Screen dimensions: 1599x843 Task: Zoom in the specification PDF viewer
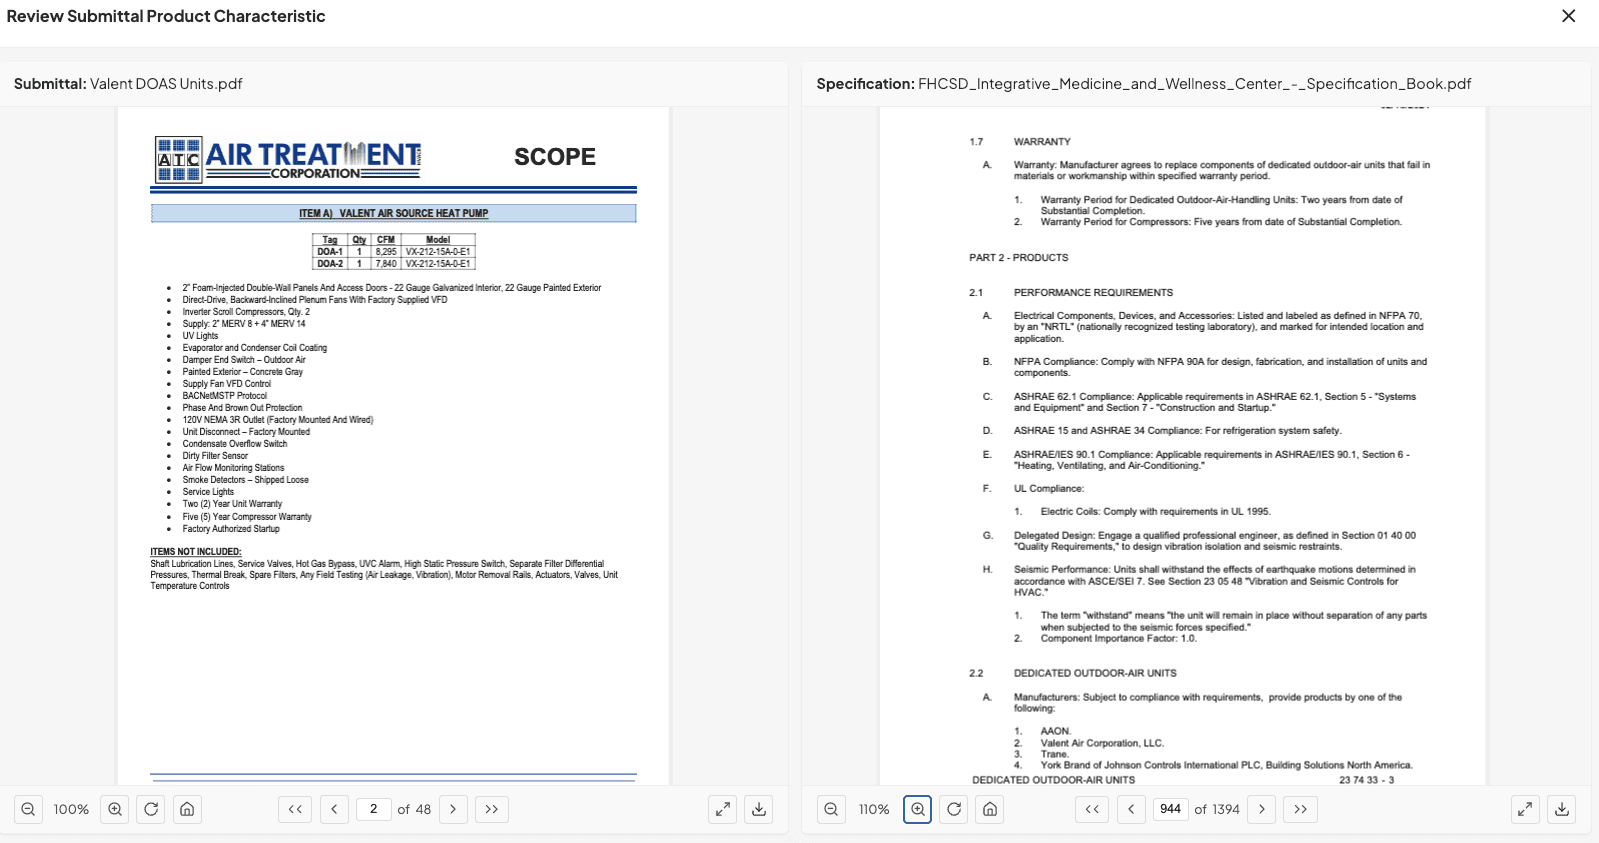918,809
